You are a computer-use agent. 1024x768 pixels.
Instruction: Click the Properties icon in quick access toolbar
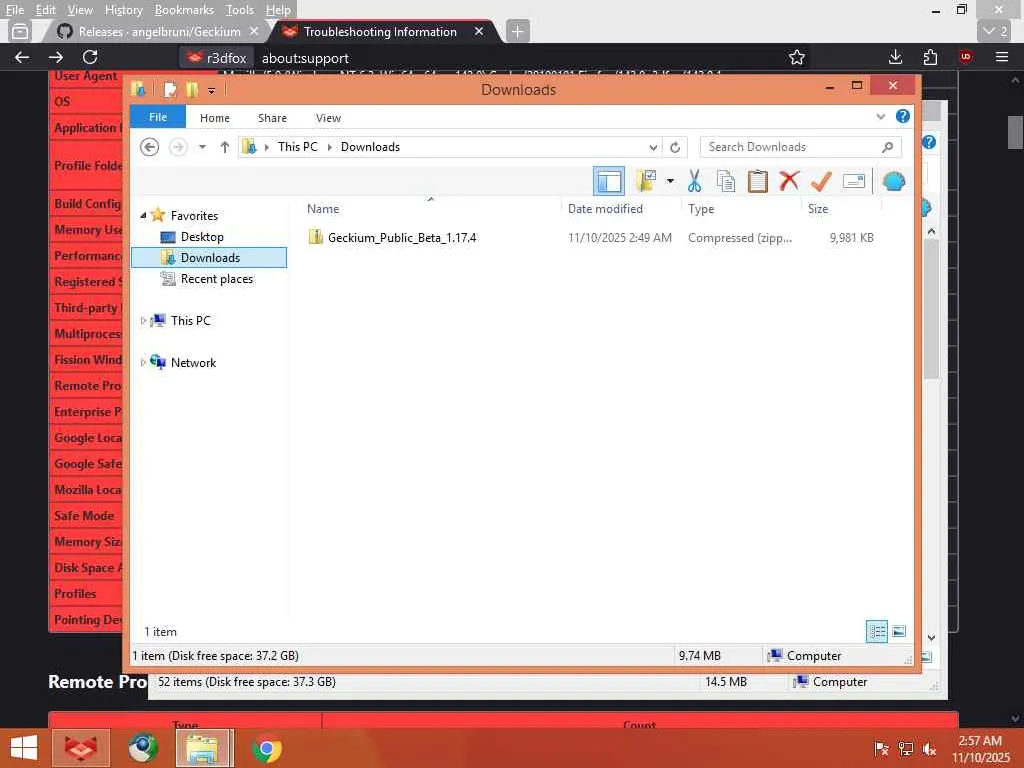click(170, 90)
